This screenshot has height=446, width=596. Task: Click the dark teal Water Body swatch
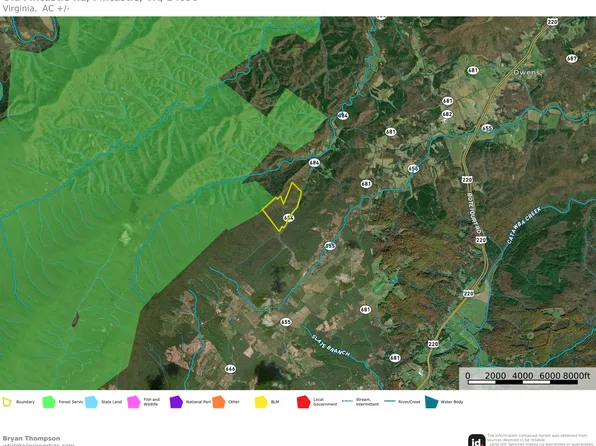(431, 402)
